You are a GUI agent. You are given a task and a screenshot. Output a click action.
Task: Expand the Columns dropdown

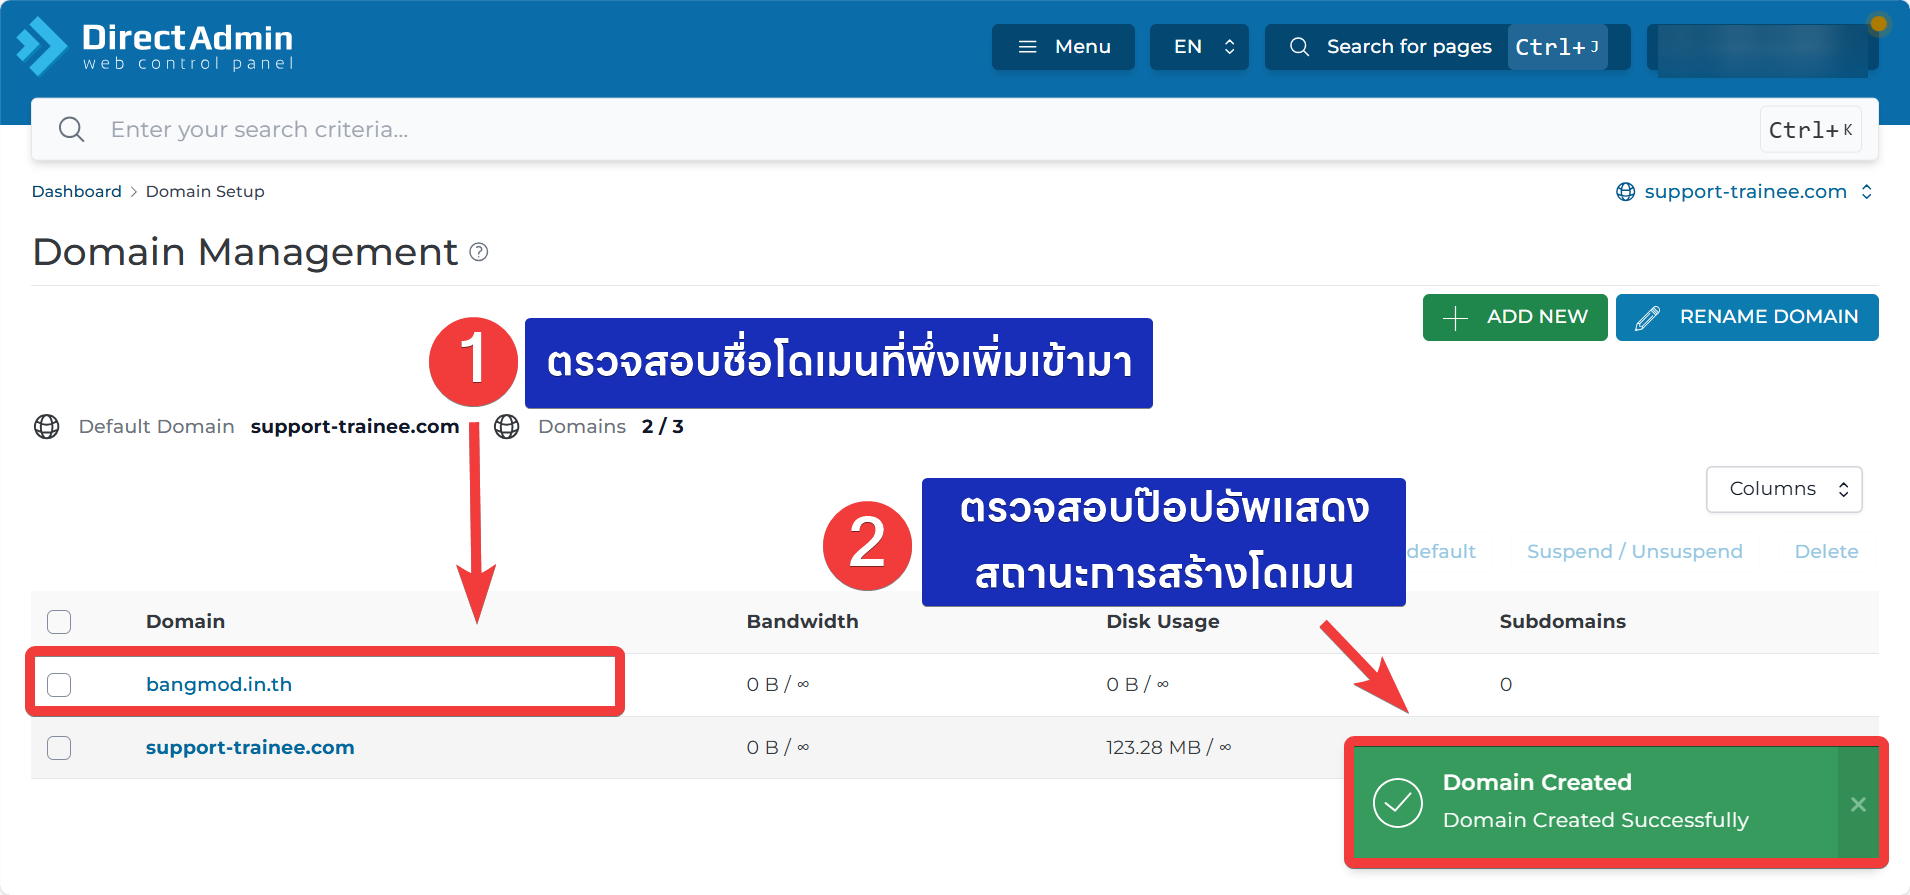pos(1783,489)
